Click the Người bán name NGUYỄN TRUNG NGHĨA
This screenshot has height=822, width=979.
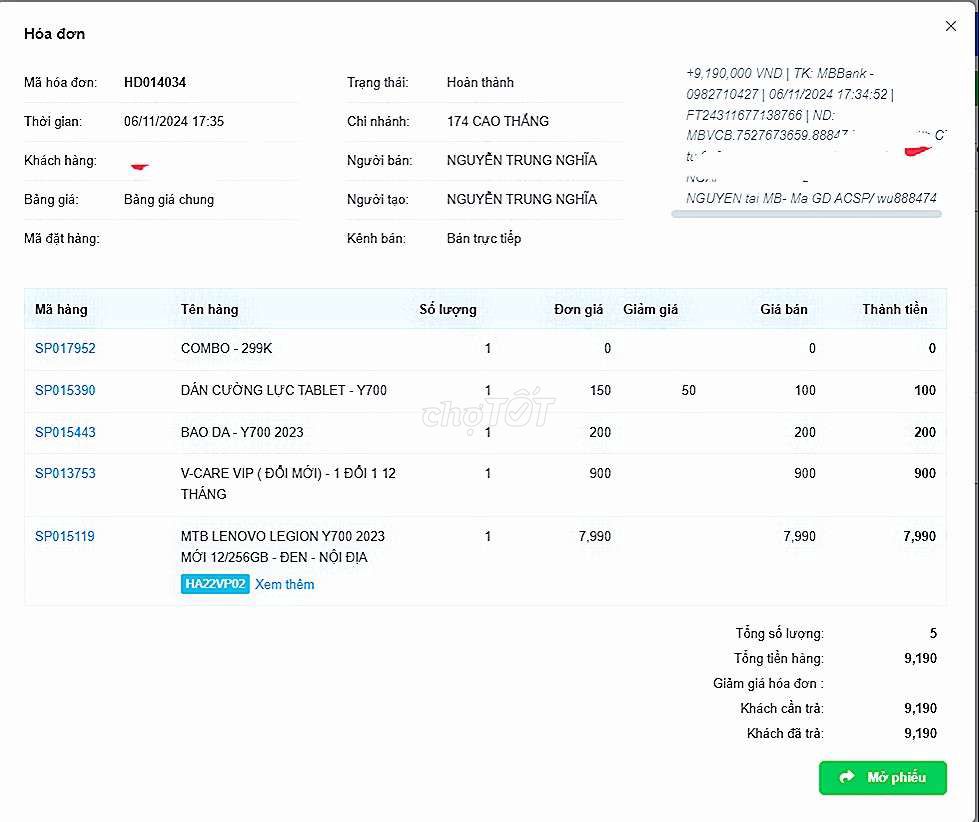522,160
